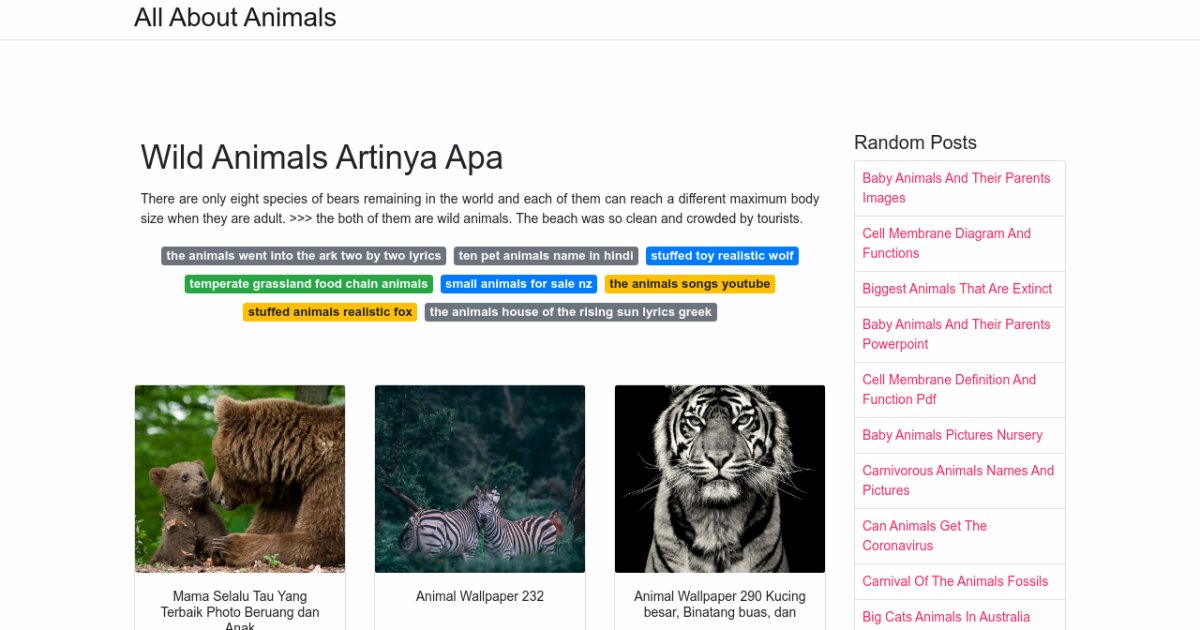Click the All About Animals site title
The image size is (1200, 630).
[235, 18]
